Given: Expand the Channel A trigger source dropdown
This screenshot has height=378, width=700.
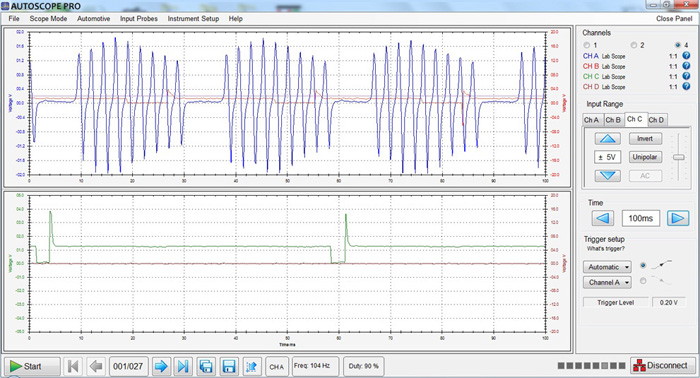Looking at the screenshot, I should click(x=607, y=282).
